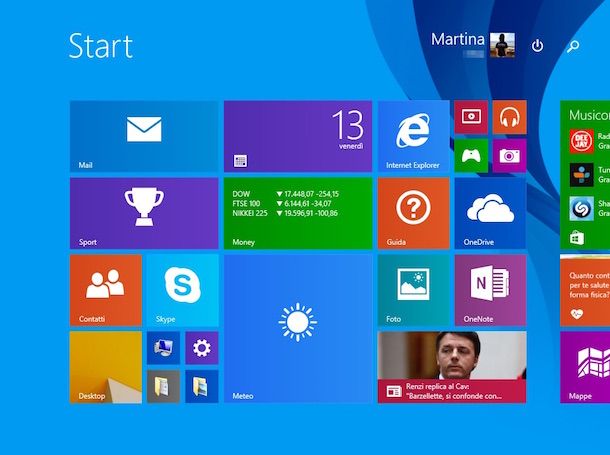Image resolution: width=610 pixels, height=455 pixels.
Task: Open the Meteo weather tile
Action: pyautogui.click(x=298, y=329)
